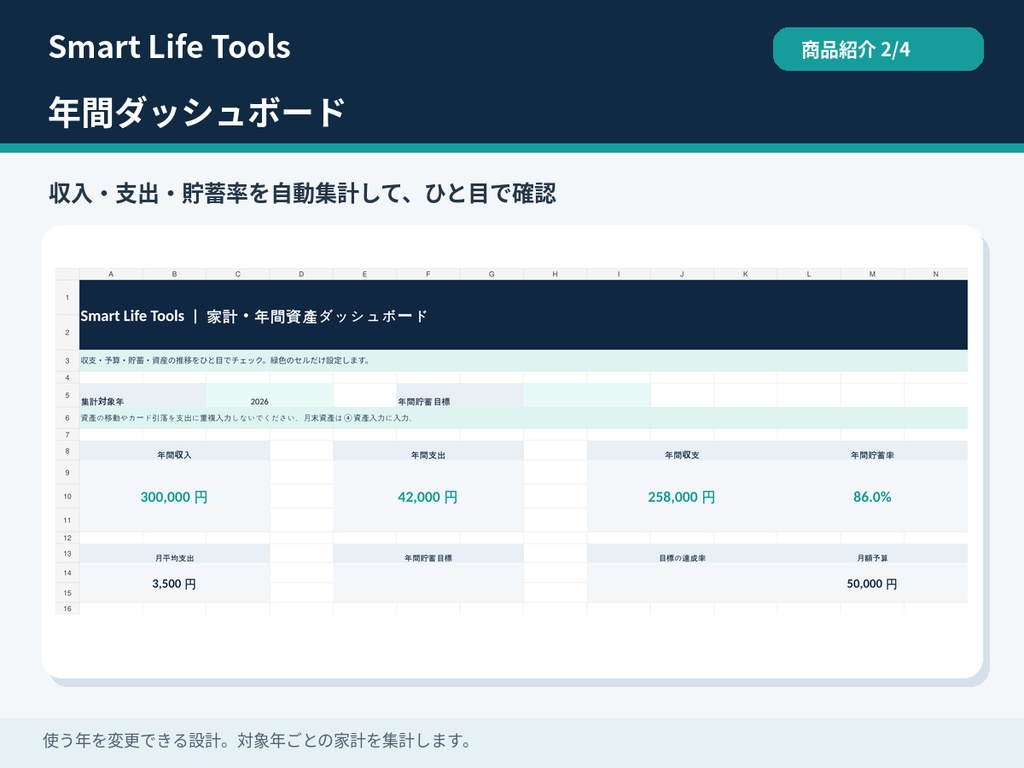The height and width of the screenshot is (768, 1024).
Task: Click the 年間収入 card header
Action: pyautogui.click(x=174, y=451)
